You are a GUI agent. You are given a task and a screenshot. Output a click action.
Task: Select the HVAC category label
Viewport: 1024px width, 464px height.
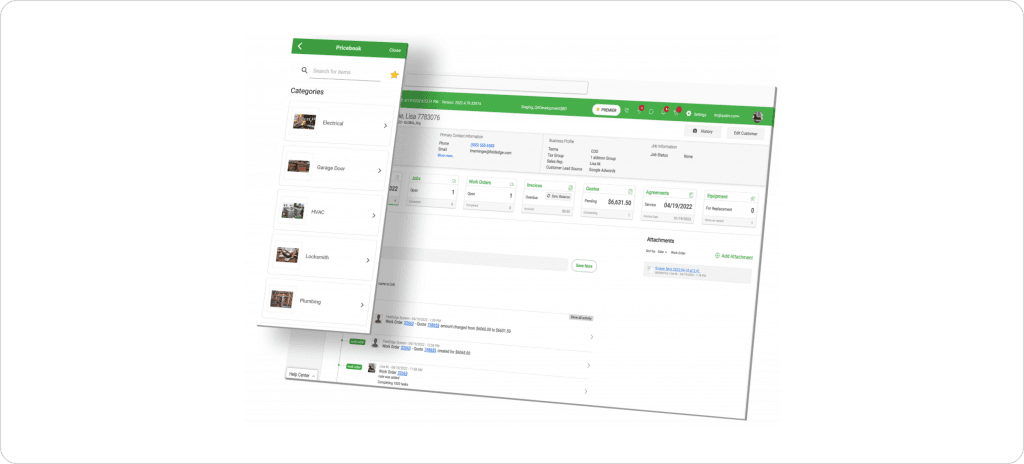[x=319, y=212]
